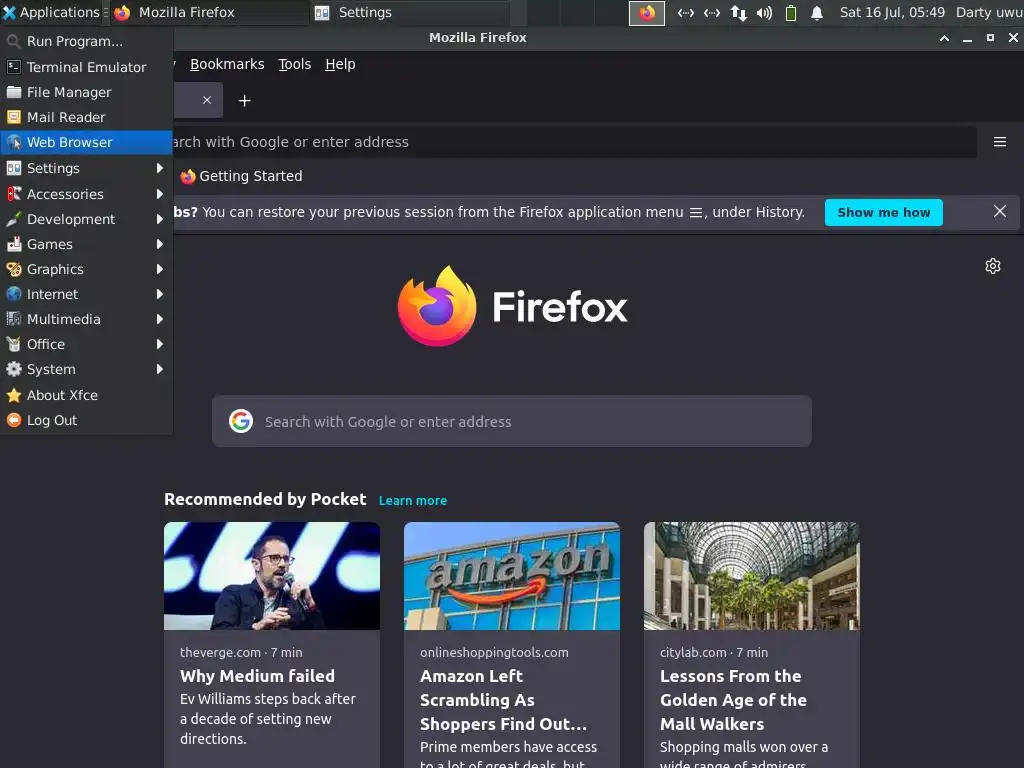Click the Mail Reader icon in menu
1024x768 pixels.
[x=14, y=117]
